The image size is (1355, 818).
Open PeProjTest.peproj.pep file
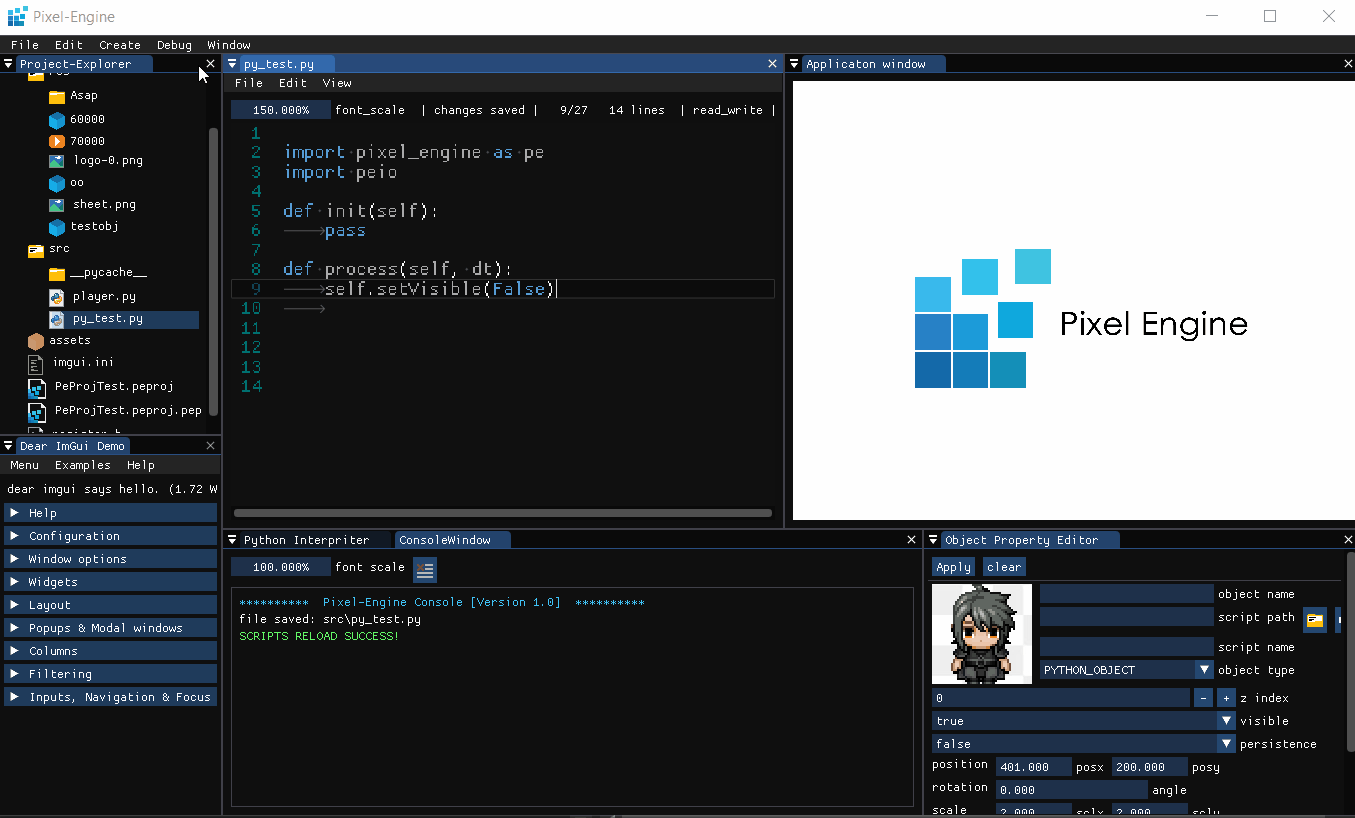click(x=115, y=410)
